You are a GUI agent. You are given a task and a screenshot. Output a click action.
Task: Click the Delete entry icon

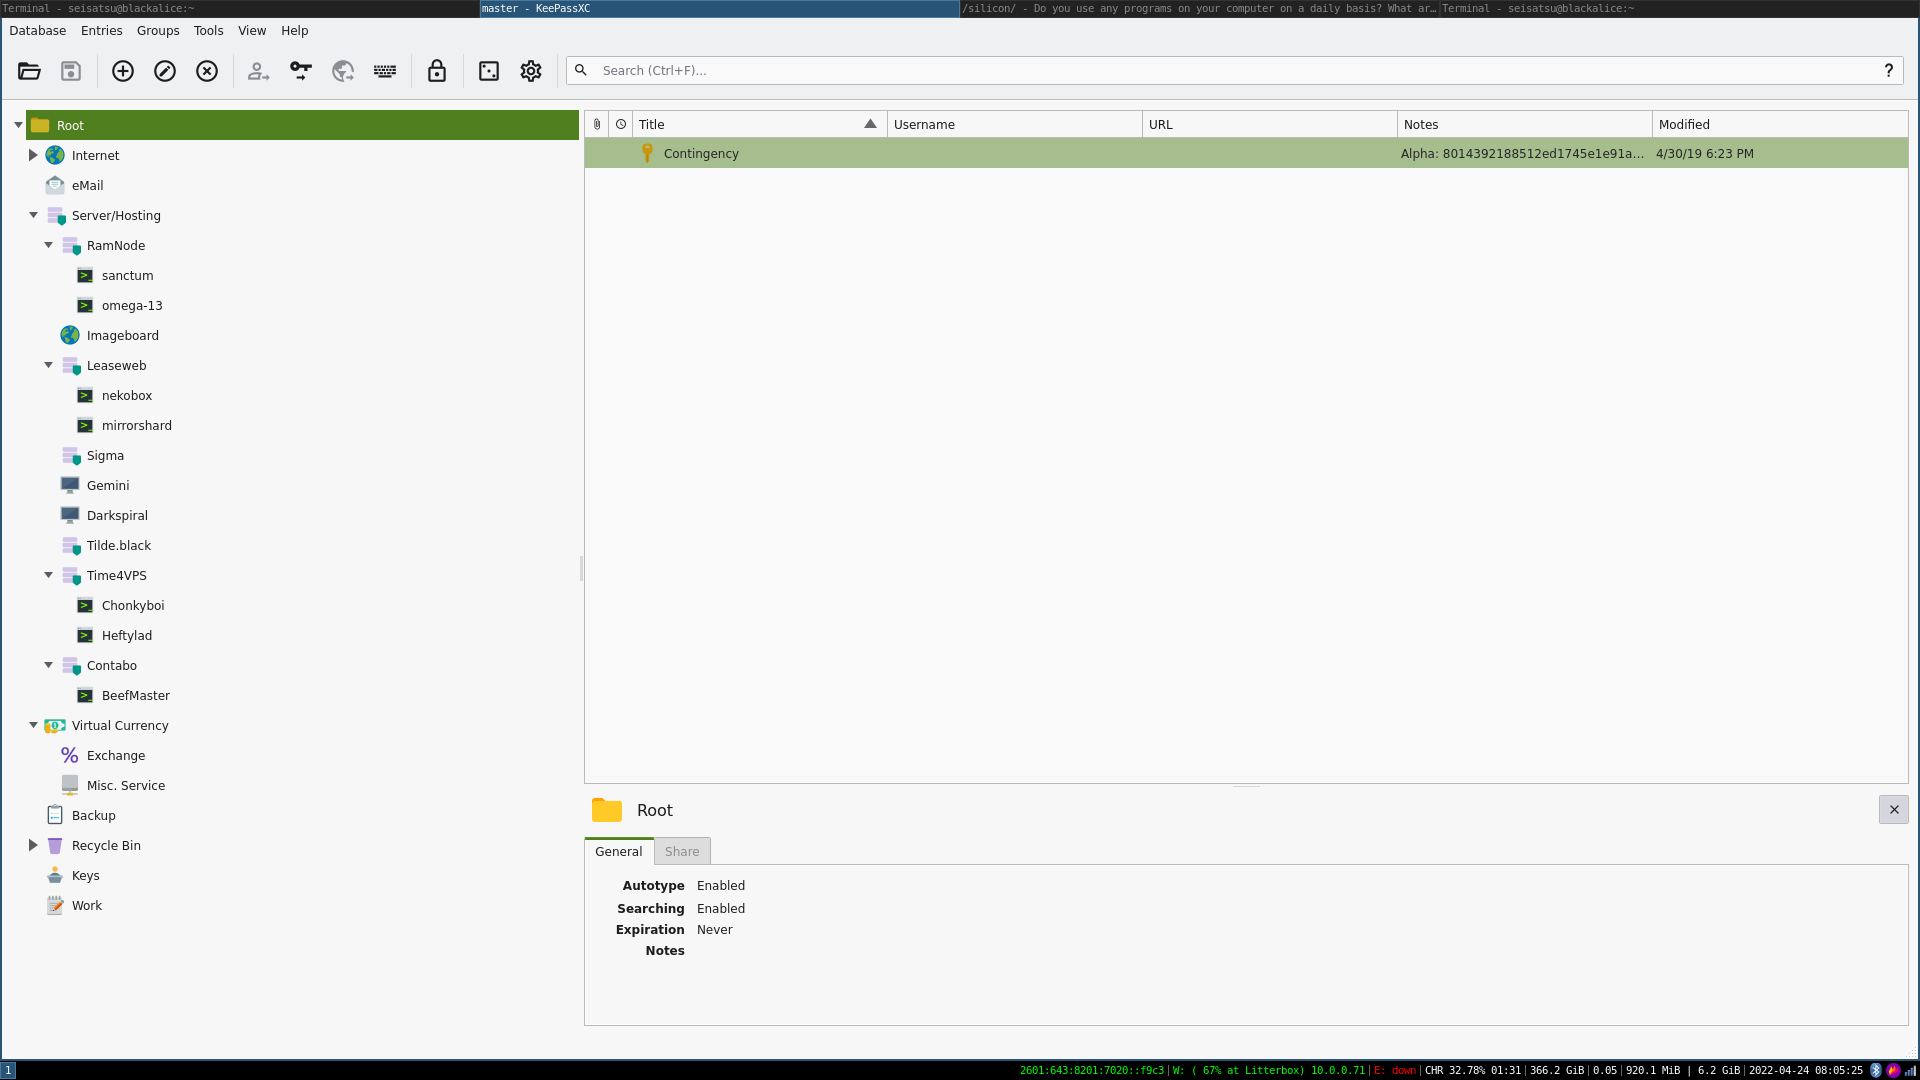(207, 71)
